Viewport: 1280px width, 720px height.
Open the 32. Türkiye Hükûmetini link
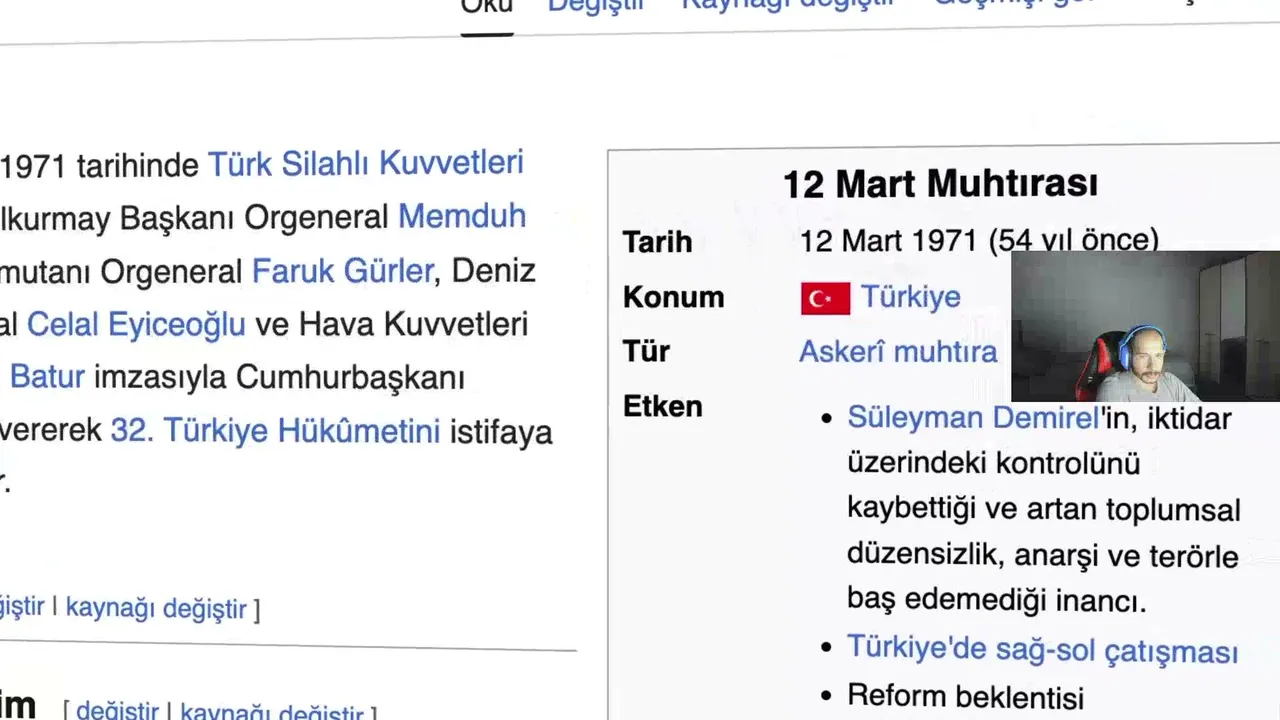click(275, 432)
